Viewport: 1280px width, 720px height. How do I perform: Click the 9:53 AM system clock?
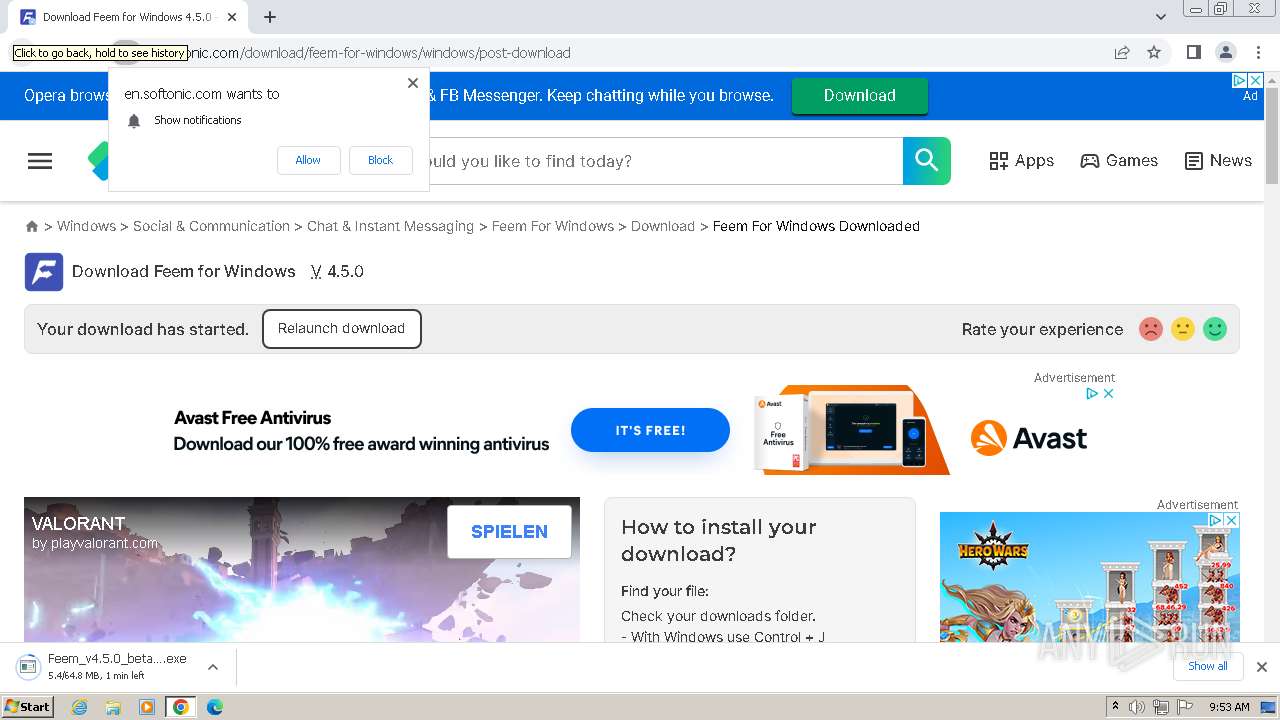(1229, 707)
